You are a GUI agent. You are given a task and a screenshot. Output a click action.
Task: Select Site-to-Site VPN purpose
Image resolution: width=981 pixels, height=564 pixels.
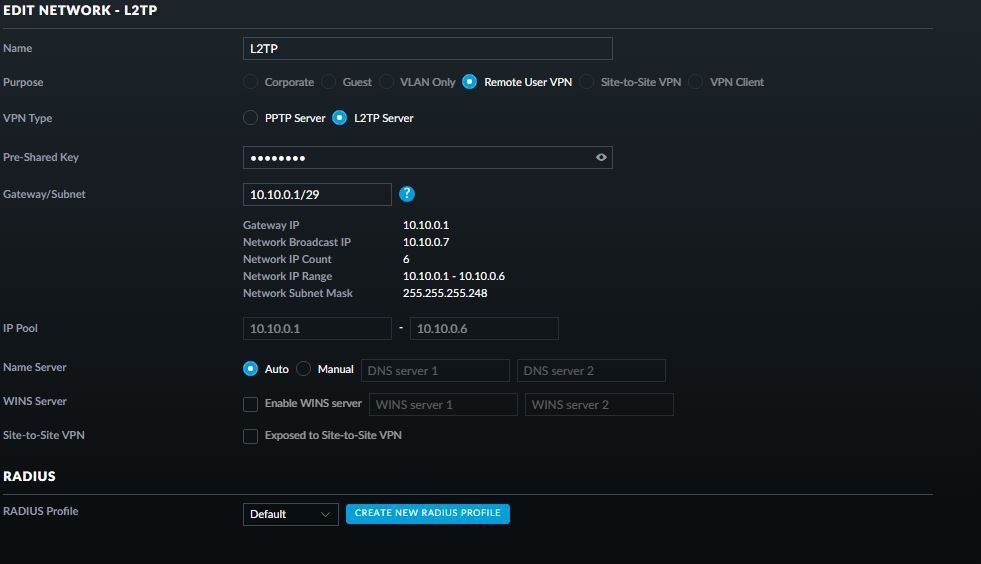pyautogui.click(x=587, y=82)
